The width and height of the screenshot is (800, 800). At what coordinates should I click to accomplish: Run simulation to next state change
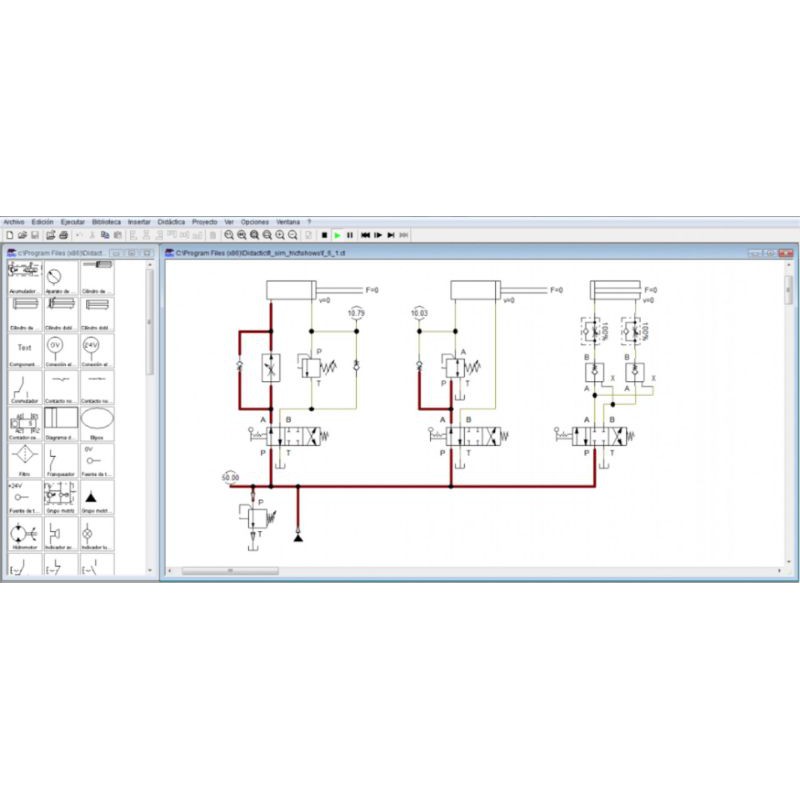click(391, 235)
